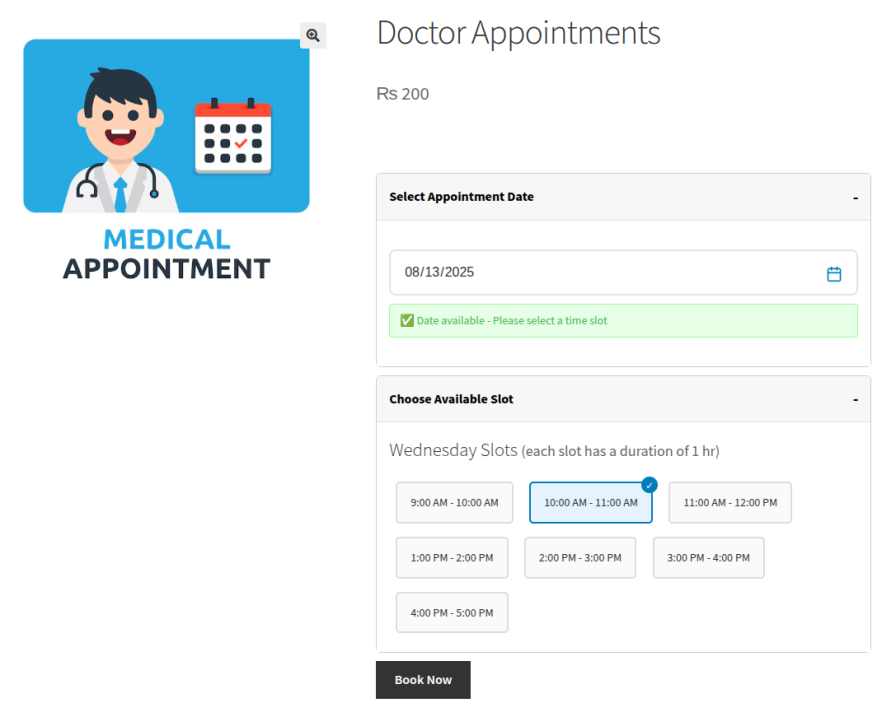The image size is (896, 703).
Task: Click the Doctor Appointments page title
Action: (x=518, y=33)
